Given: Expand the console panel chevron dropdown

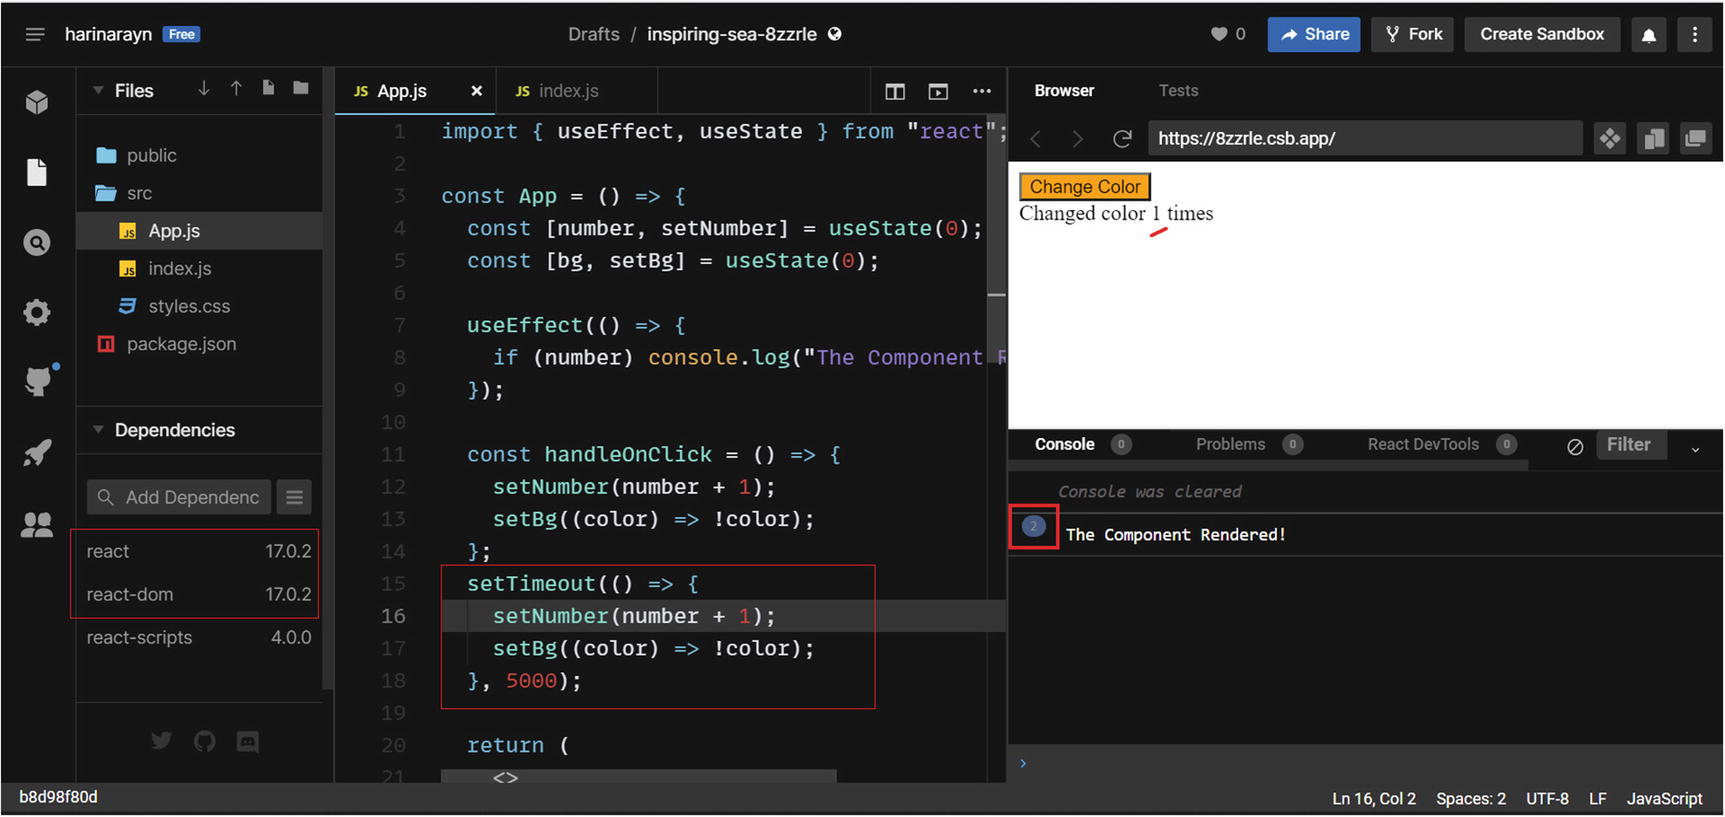Looking at the screenshot, I should click(1695, 449).
